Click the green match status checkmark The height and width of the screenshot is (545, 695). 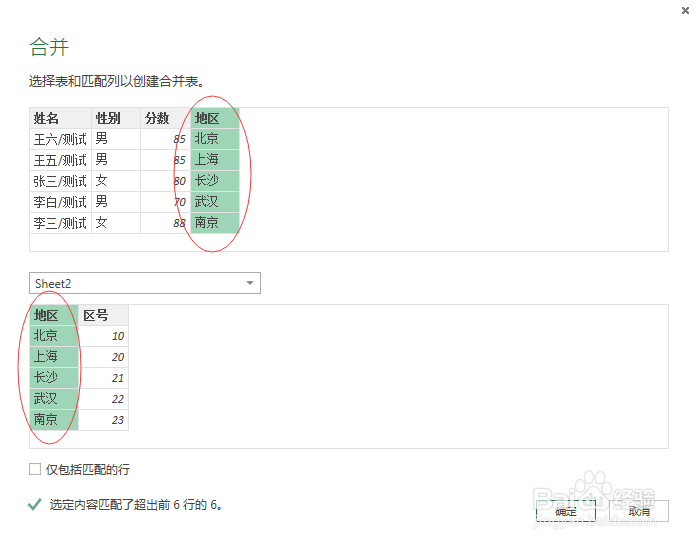[35, 504]
